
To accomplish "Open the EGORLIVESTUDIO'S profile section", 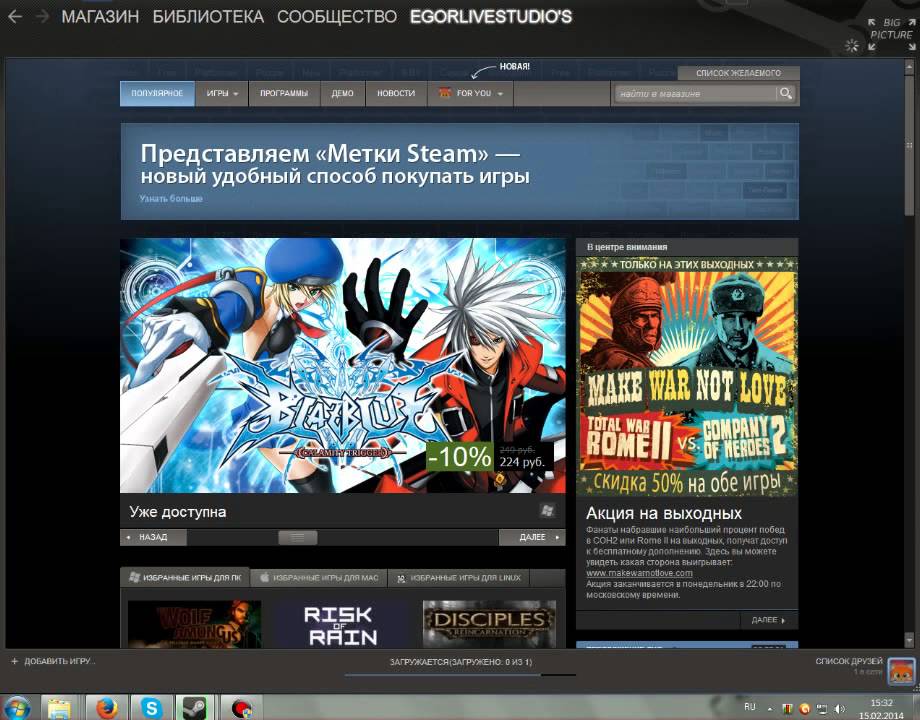I will (x=491, y=16).
